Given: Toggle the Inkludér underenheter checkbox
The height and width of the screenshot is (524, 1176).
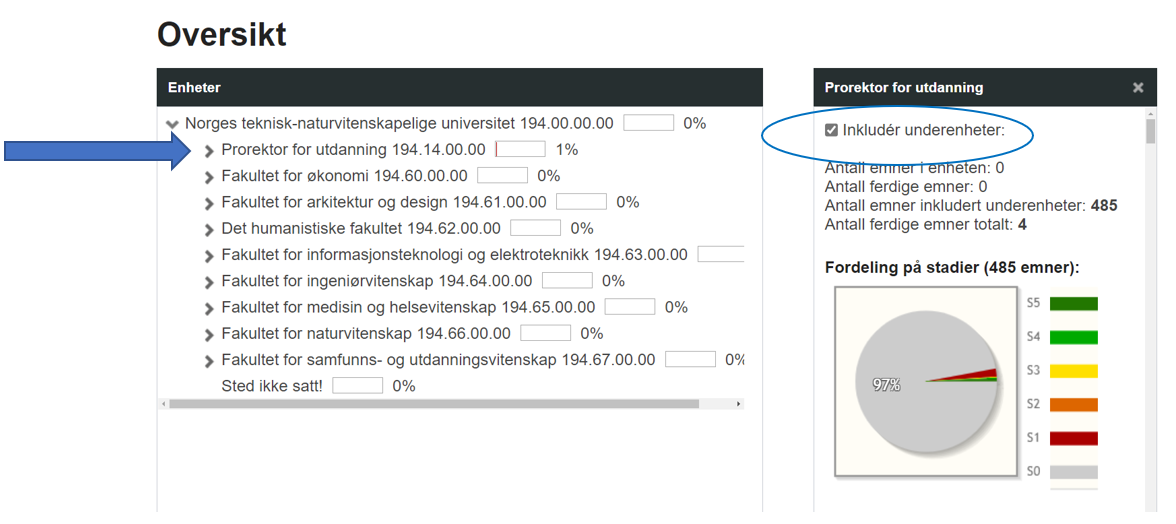Looking at the screenshot, I should click(832, 130).
